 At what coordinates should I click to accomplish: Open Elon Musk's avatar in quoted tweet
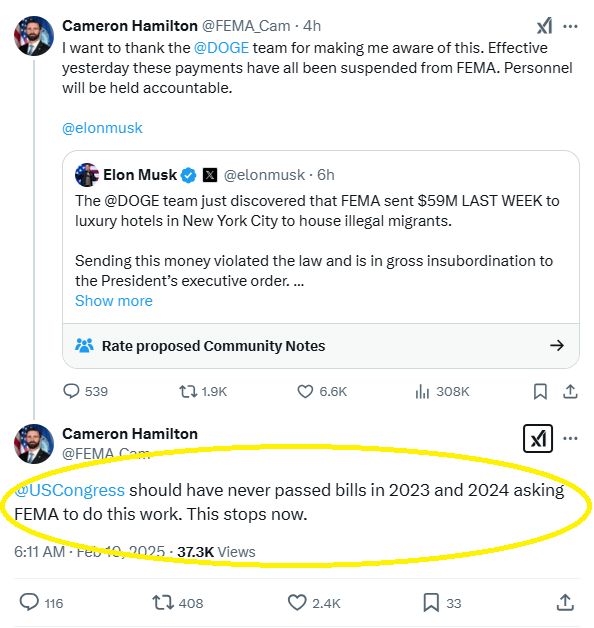pos(87,175)
